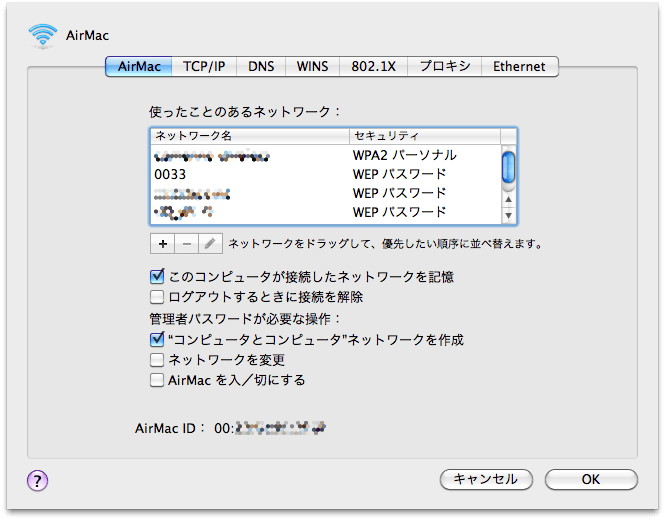Image resolution: width=665 pixels, height=520 pixels.
Task: Open help with the question mark button
Action: 37,481
